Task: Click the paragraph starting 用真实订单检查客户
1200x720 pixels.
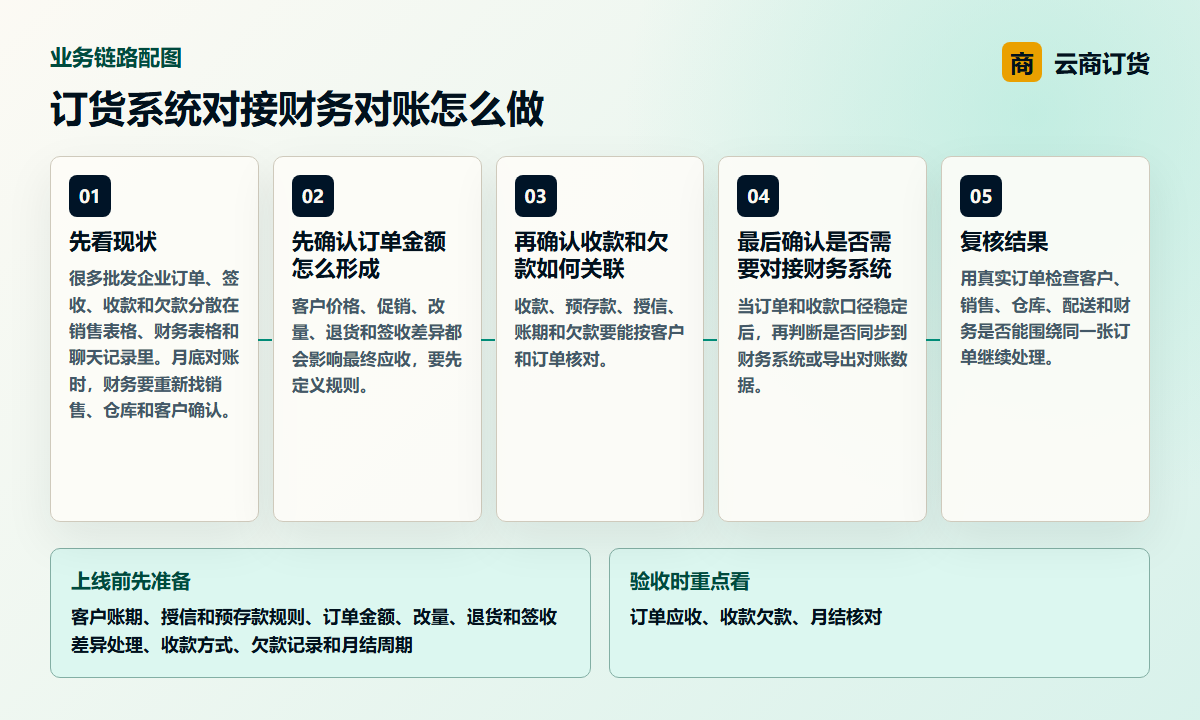Action: [x=1045, y=317]
